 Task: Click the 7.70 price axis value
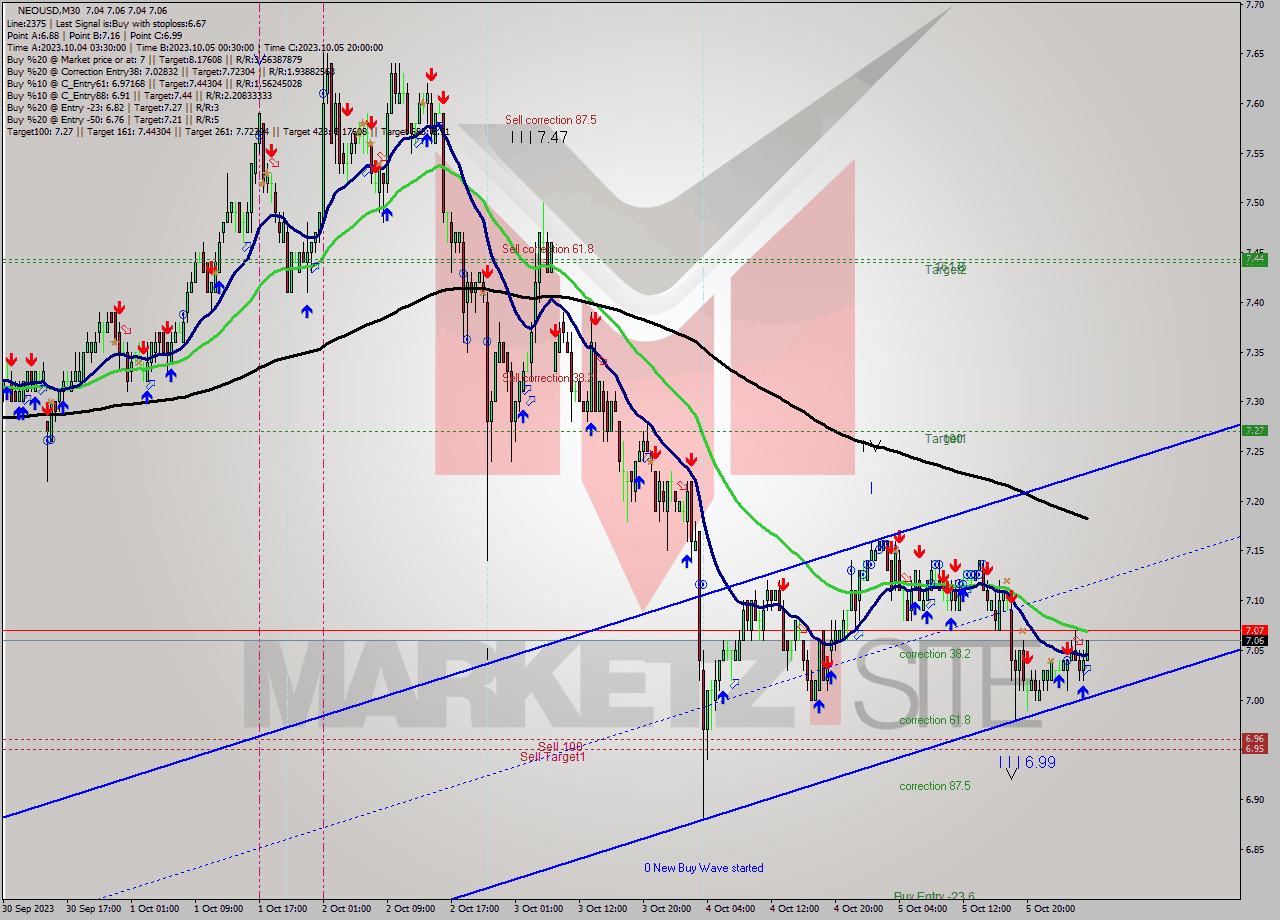(1256, 5)
